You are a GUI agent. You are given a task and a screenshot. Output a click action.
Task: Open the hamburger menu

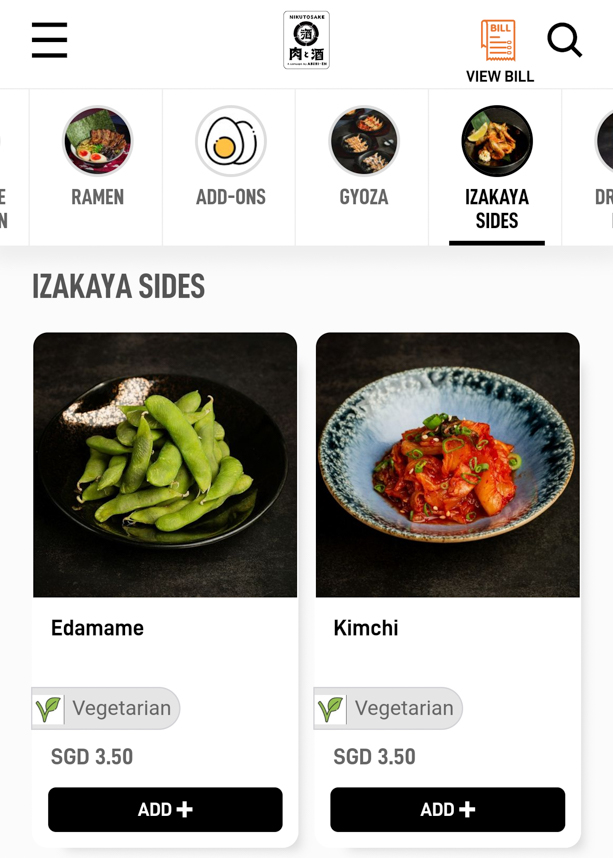[x=49, y=40]
